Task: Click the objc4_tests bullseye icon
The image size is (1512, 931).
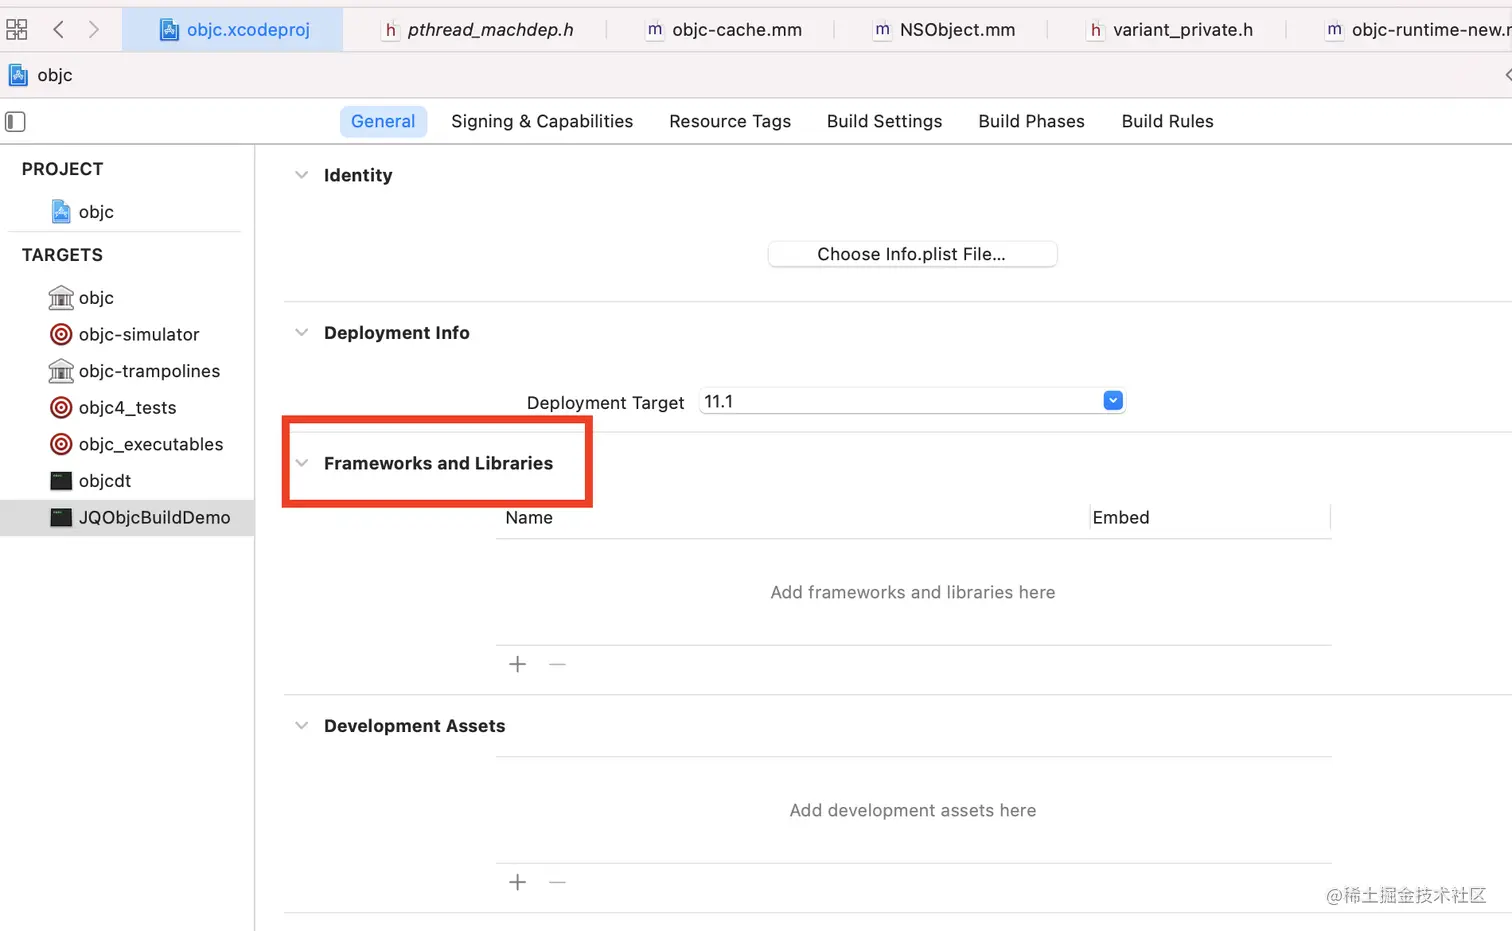Action: (x=61, y=407)
